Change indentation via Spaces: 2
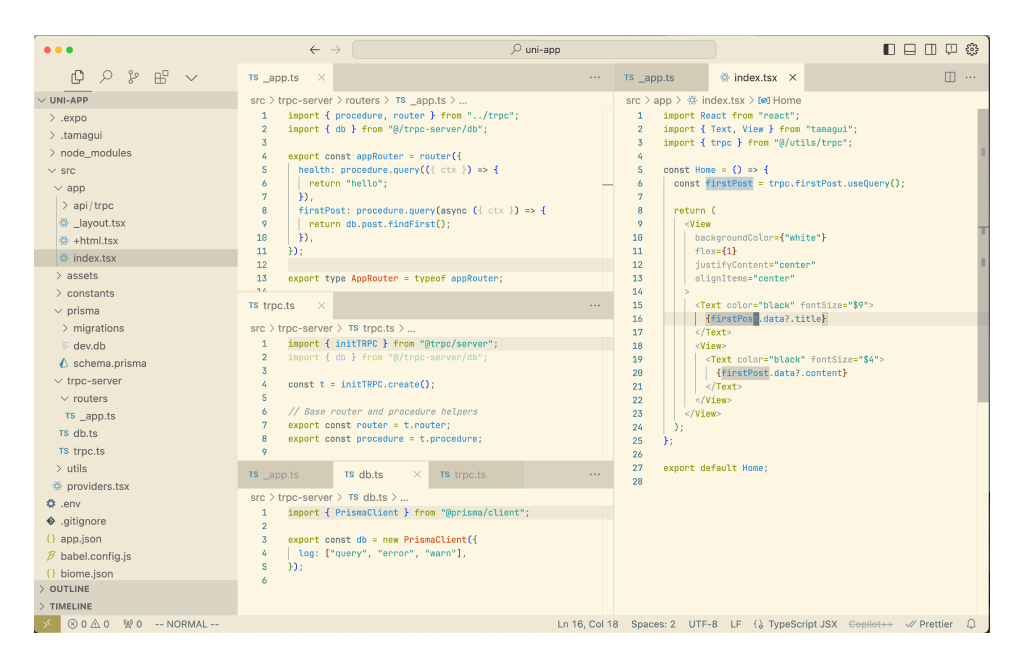Screen dimensions: 1024x668 [653, 624]
